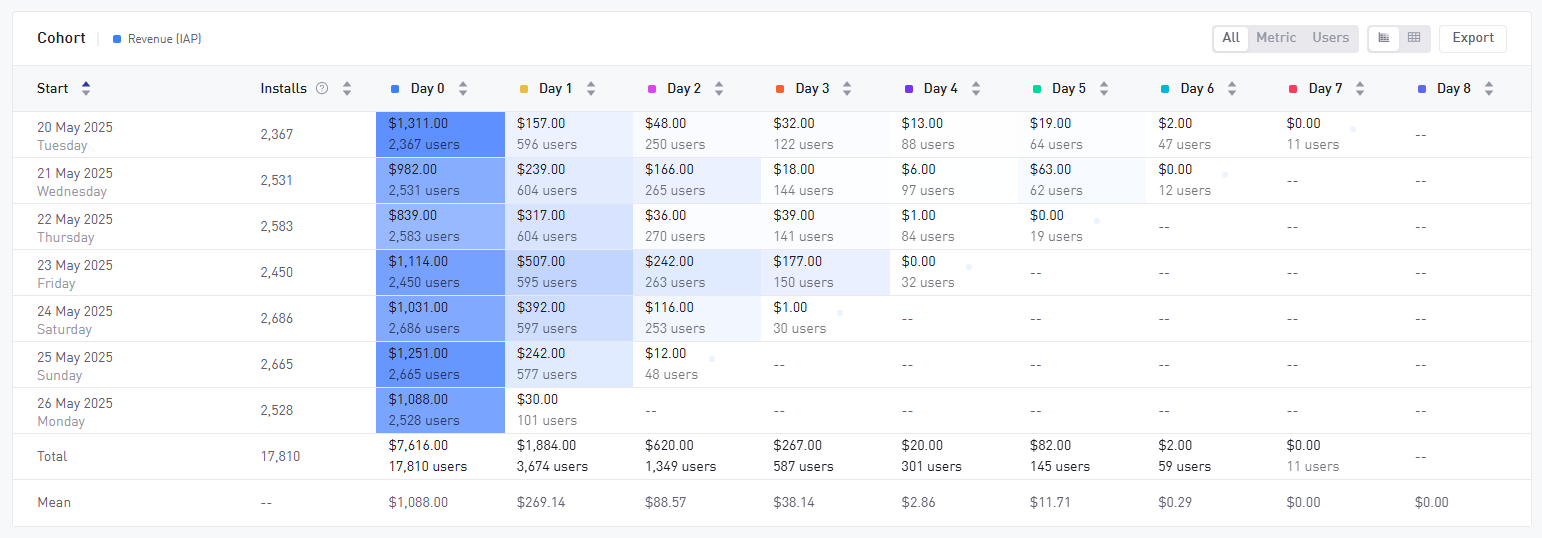Image resolution: width=1542 pixels, height=538 pixels.
Task: Click the purple Day 4 color marker
Action: coord(908,89)
